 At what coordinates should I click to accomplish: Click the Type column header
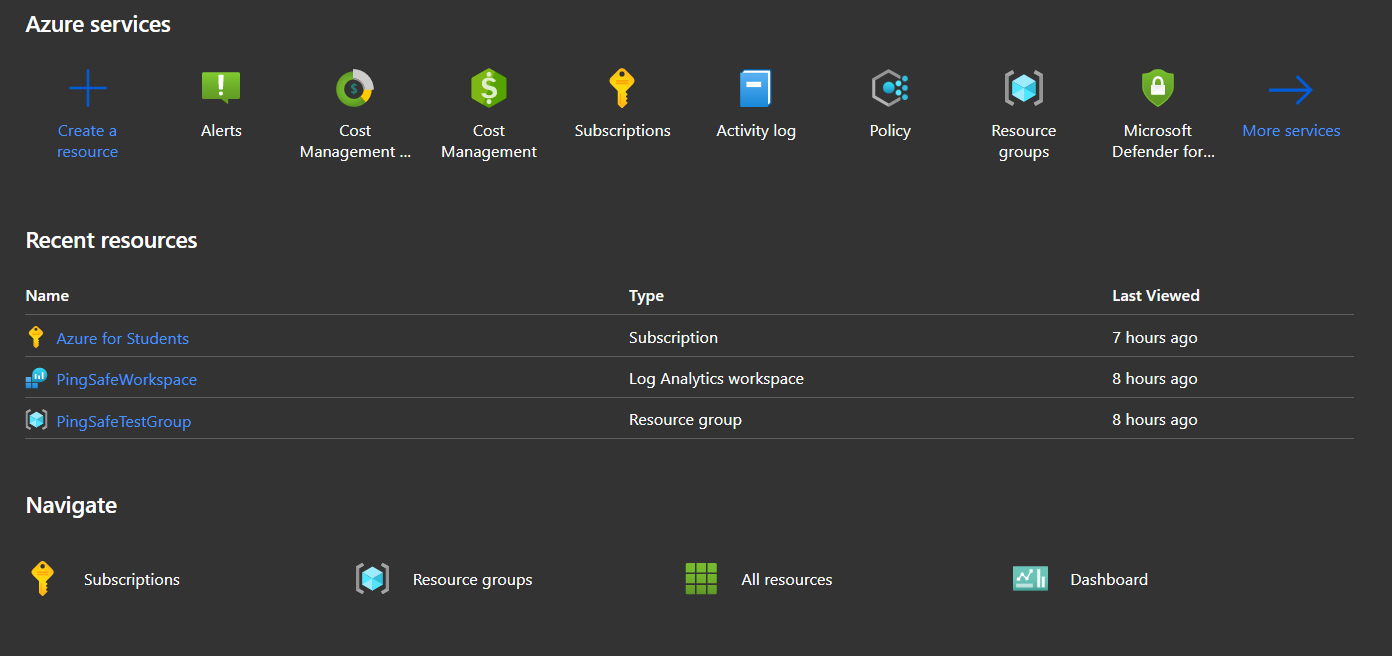646,296
